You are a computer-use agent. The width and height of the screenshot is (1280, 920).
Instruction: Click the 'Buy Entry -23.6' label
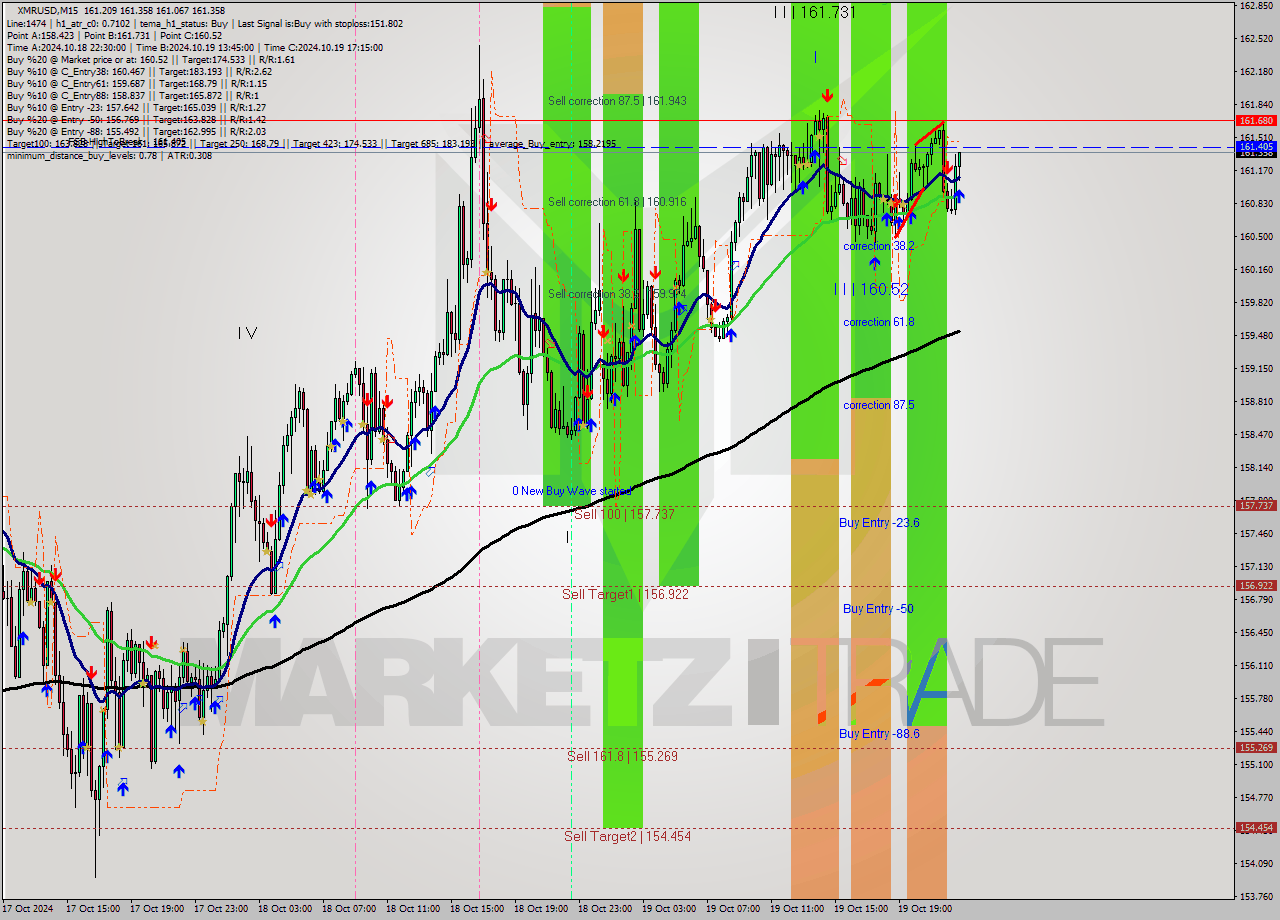pos(879,523)
